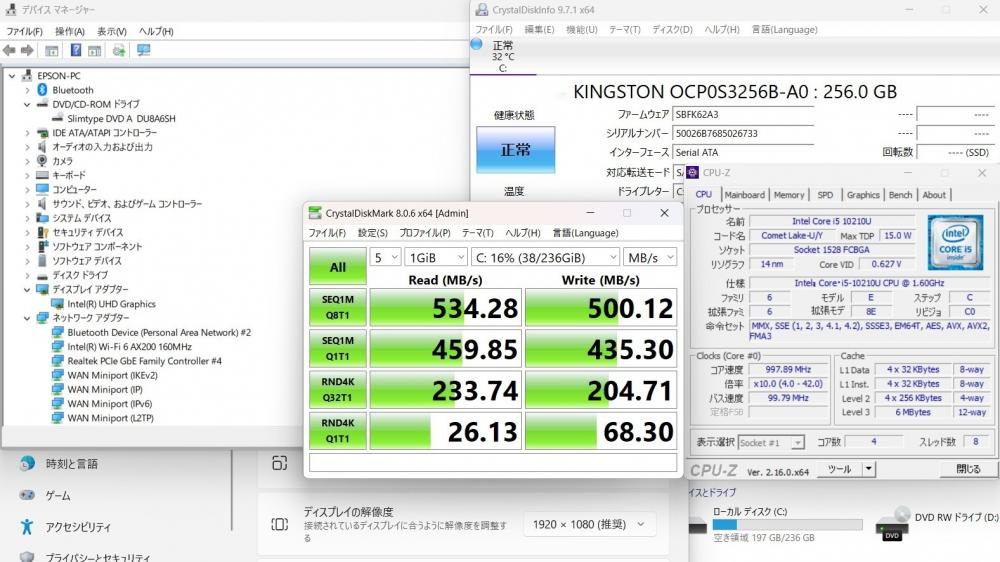Switch to Memory tab in CPU-Z

pyautogui.click(x=789, y=195)
